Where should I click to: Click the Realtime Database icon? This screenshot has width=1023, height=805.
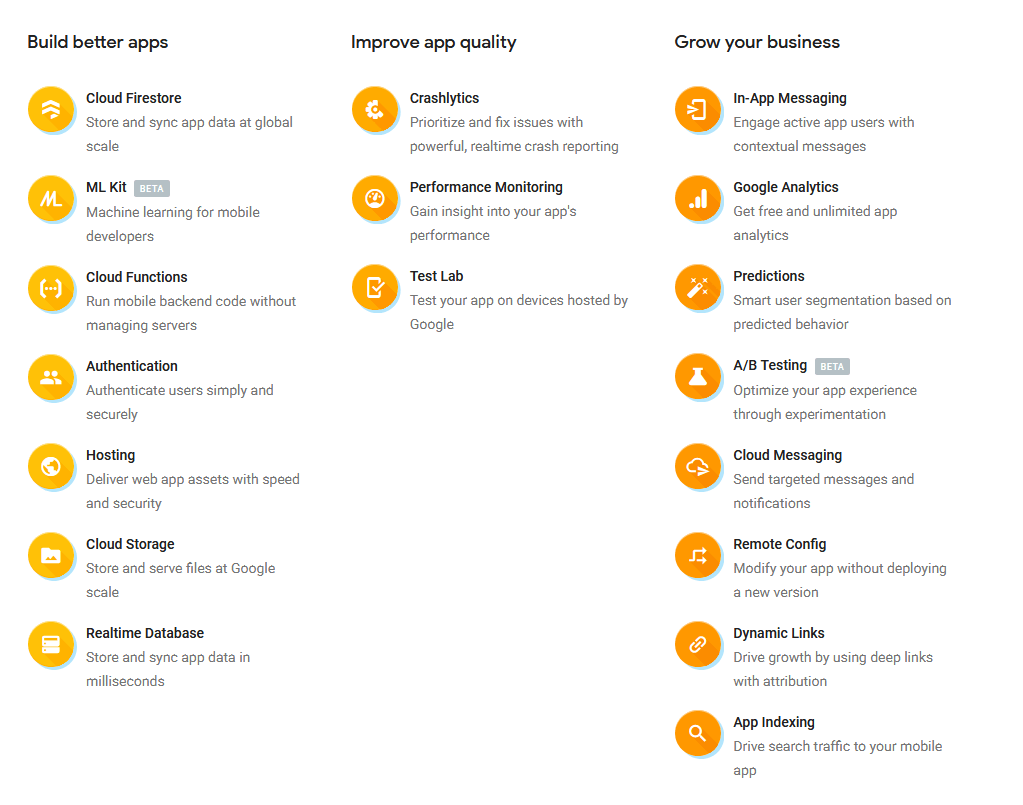pos(51,644)
